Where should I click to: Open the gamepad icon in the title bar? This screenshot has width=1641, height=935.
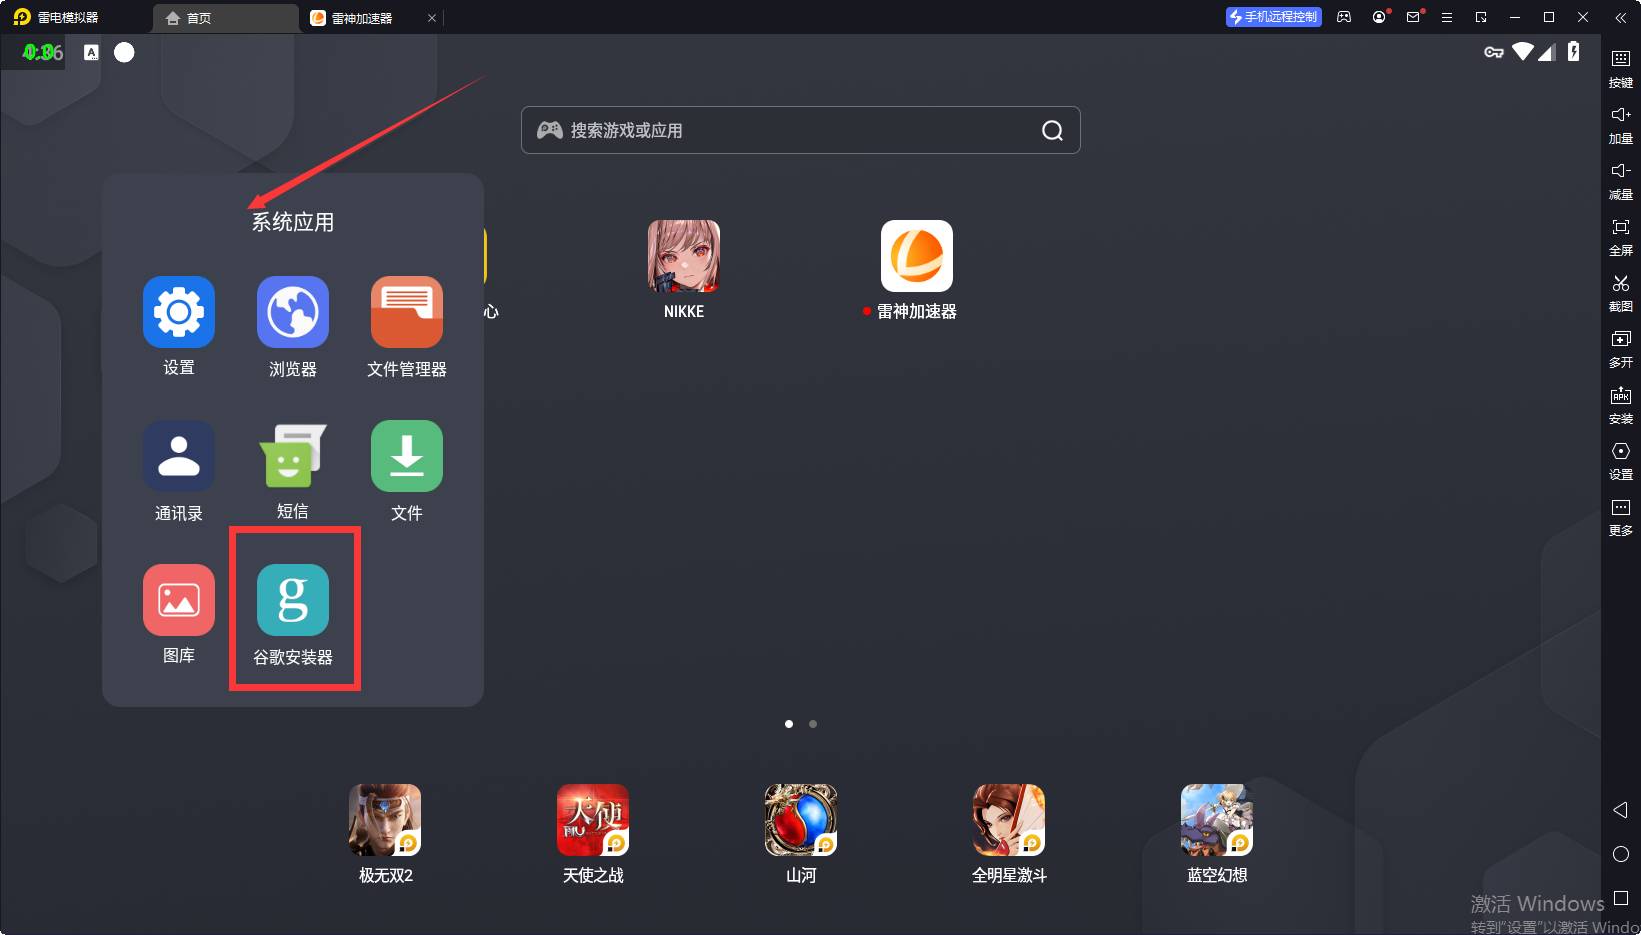tap(1344, 17)
